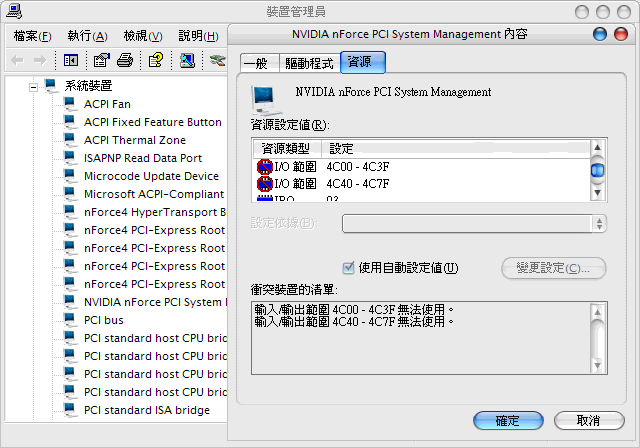Select nForce4 HyperTransport tree item
This screenshot has width=640, height=448.
(x=155, y=212)
